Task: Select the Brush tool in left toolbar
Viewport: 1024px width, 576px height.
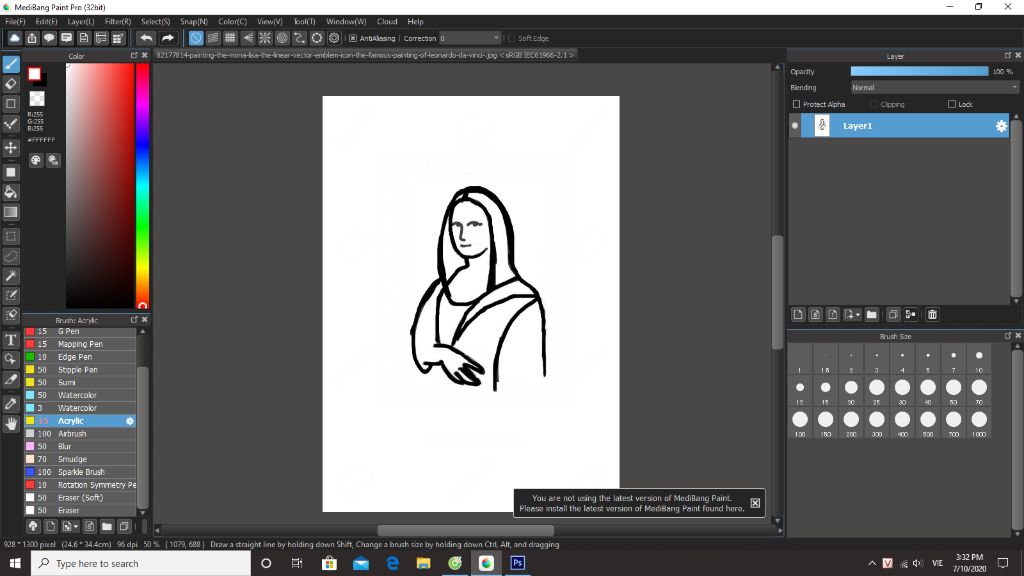Action: click(11, 64)
